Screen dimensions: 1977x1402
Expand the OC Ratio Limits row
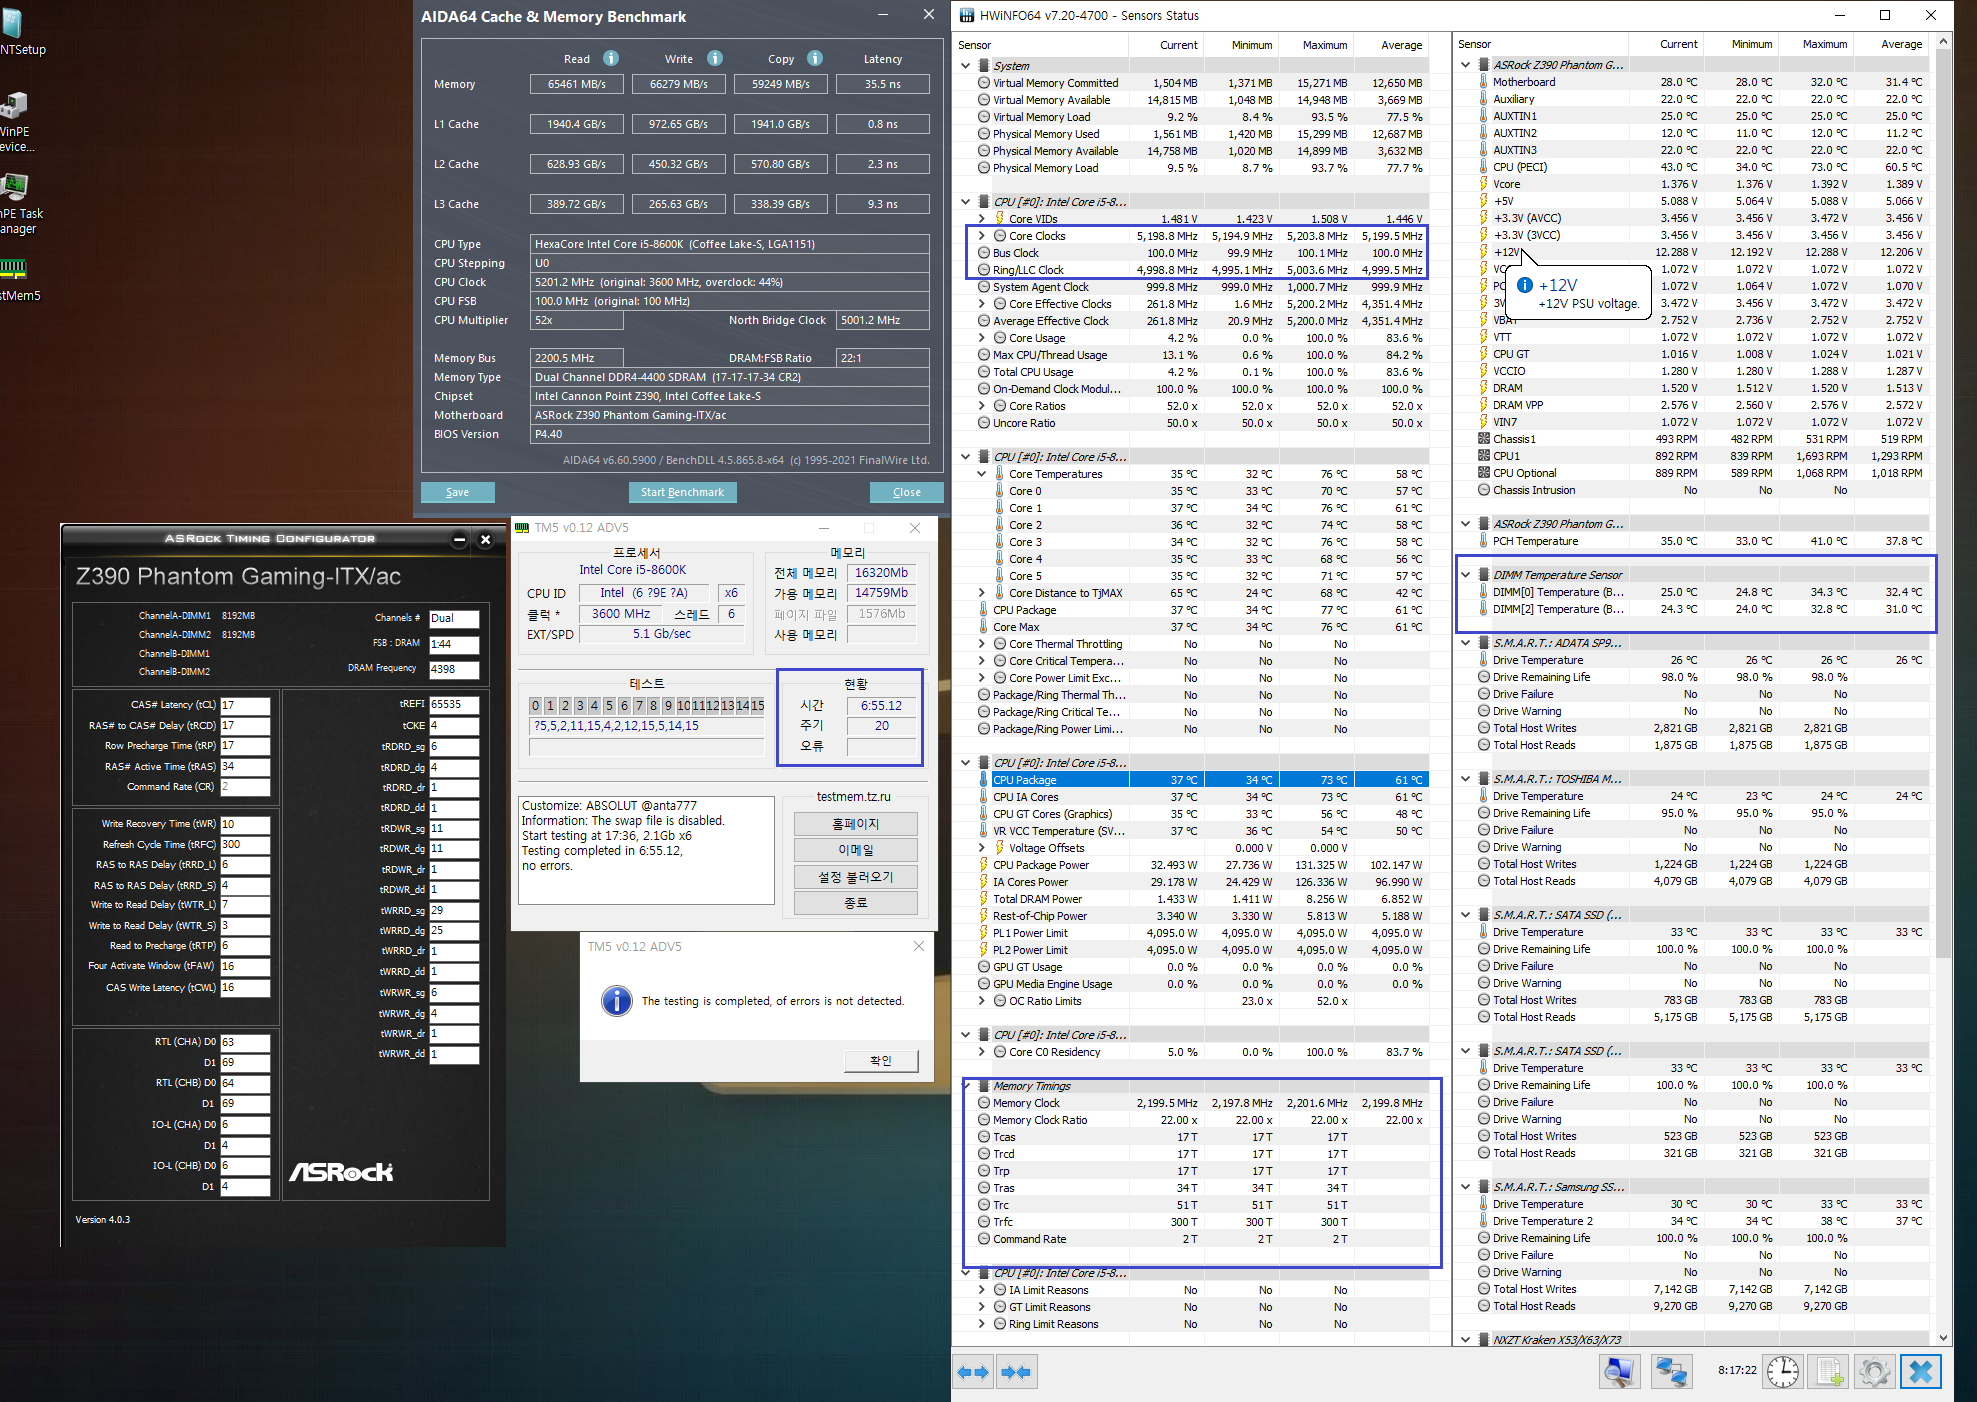tap(982, 1001)
